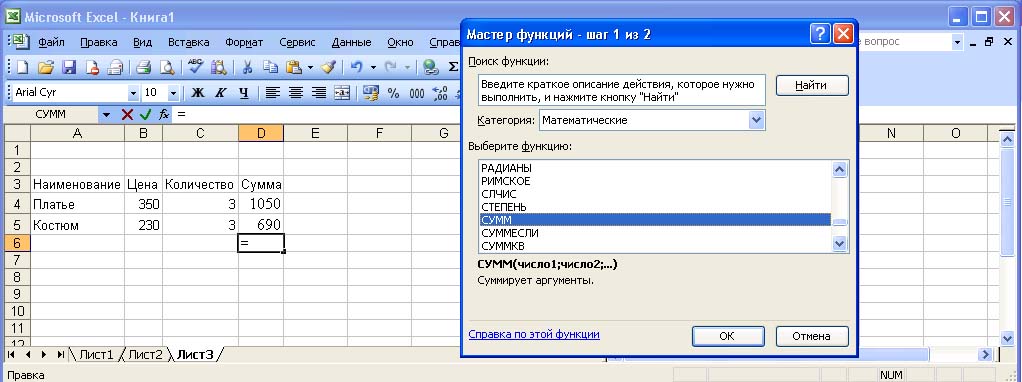Image resolution: width=1022 pixels, height=382 pixels.
Task: Open the Формат menu
Action: (x=244, y=42)
